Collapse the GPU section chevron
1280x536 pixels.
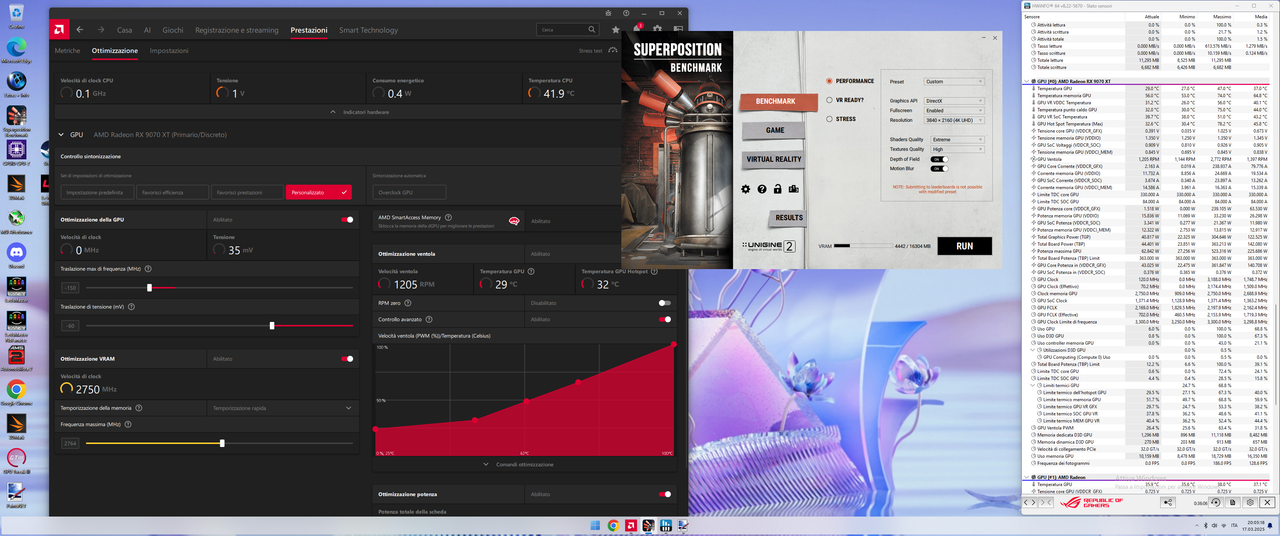pos(62,134)
